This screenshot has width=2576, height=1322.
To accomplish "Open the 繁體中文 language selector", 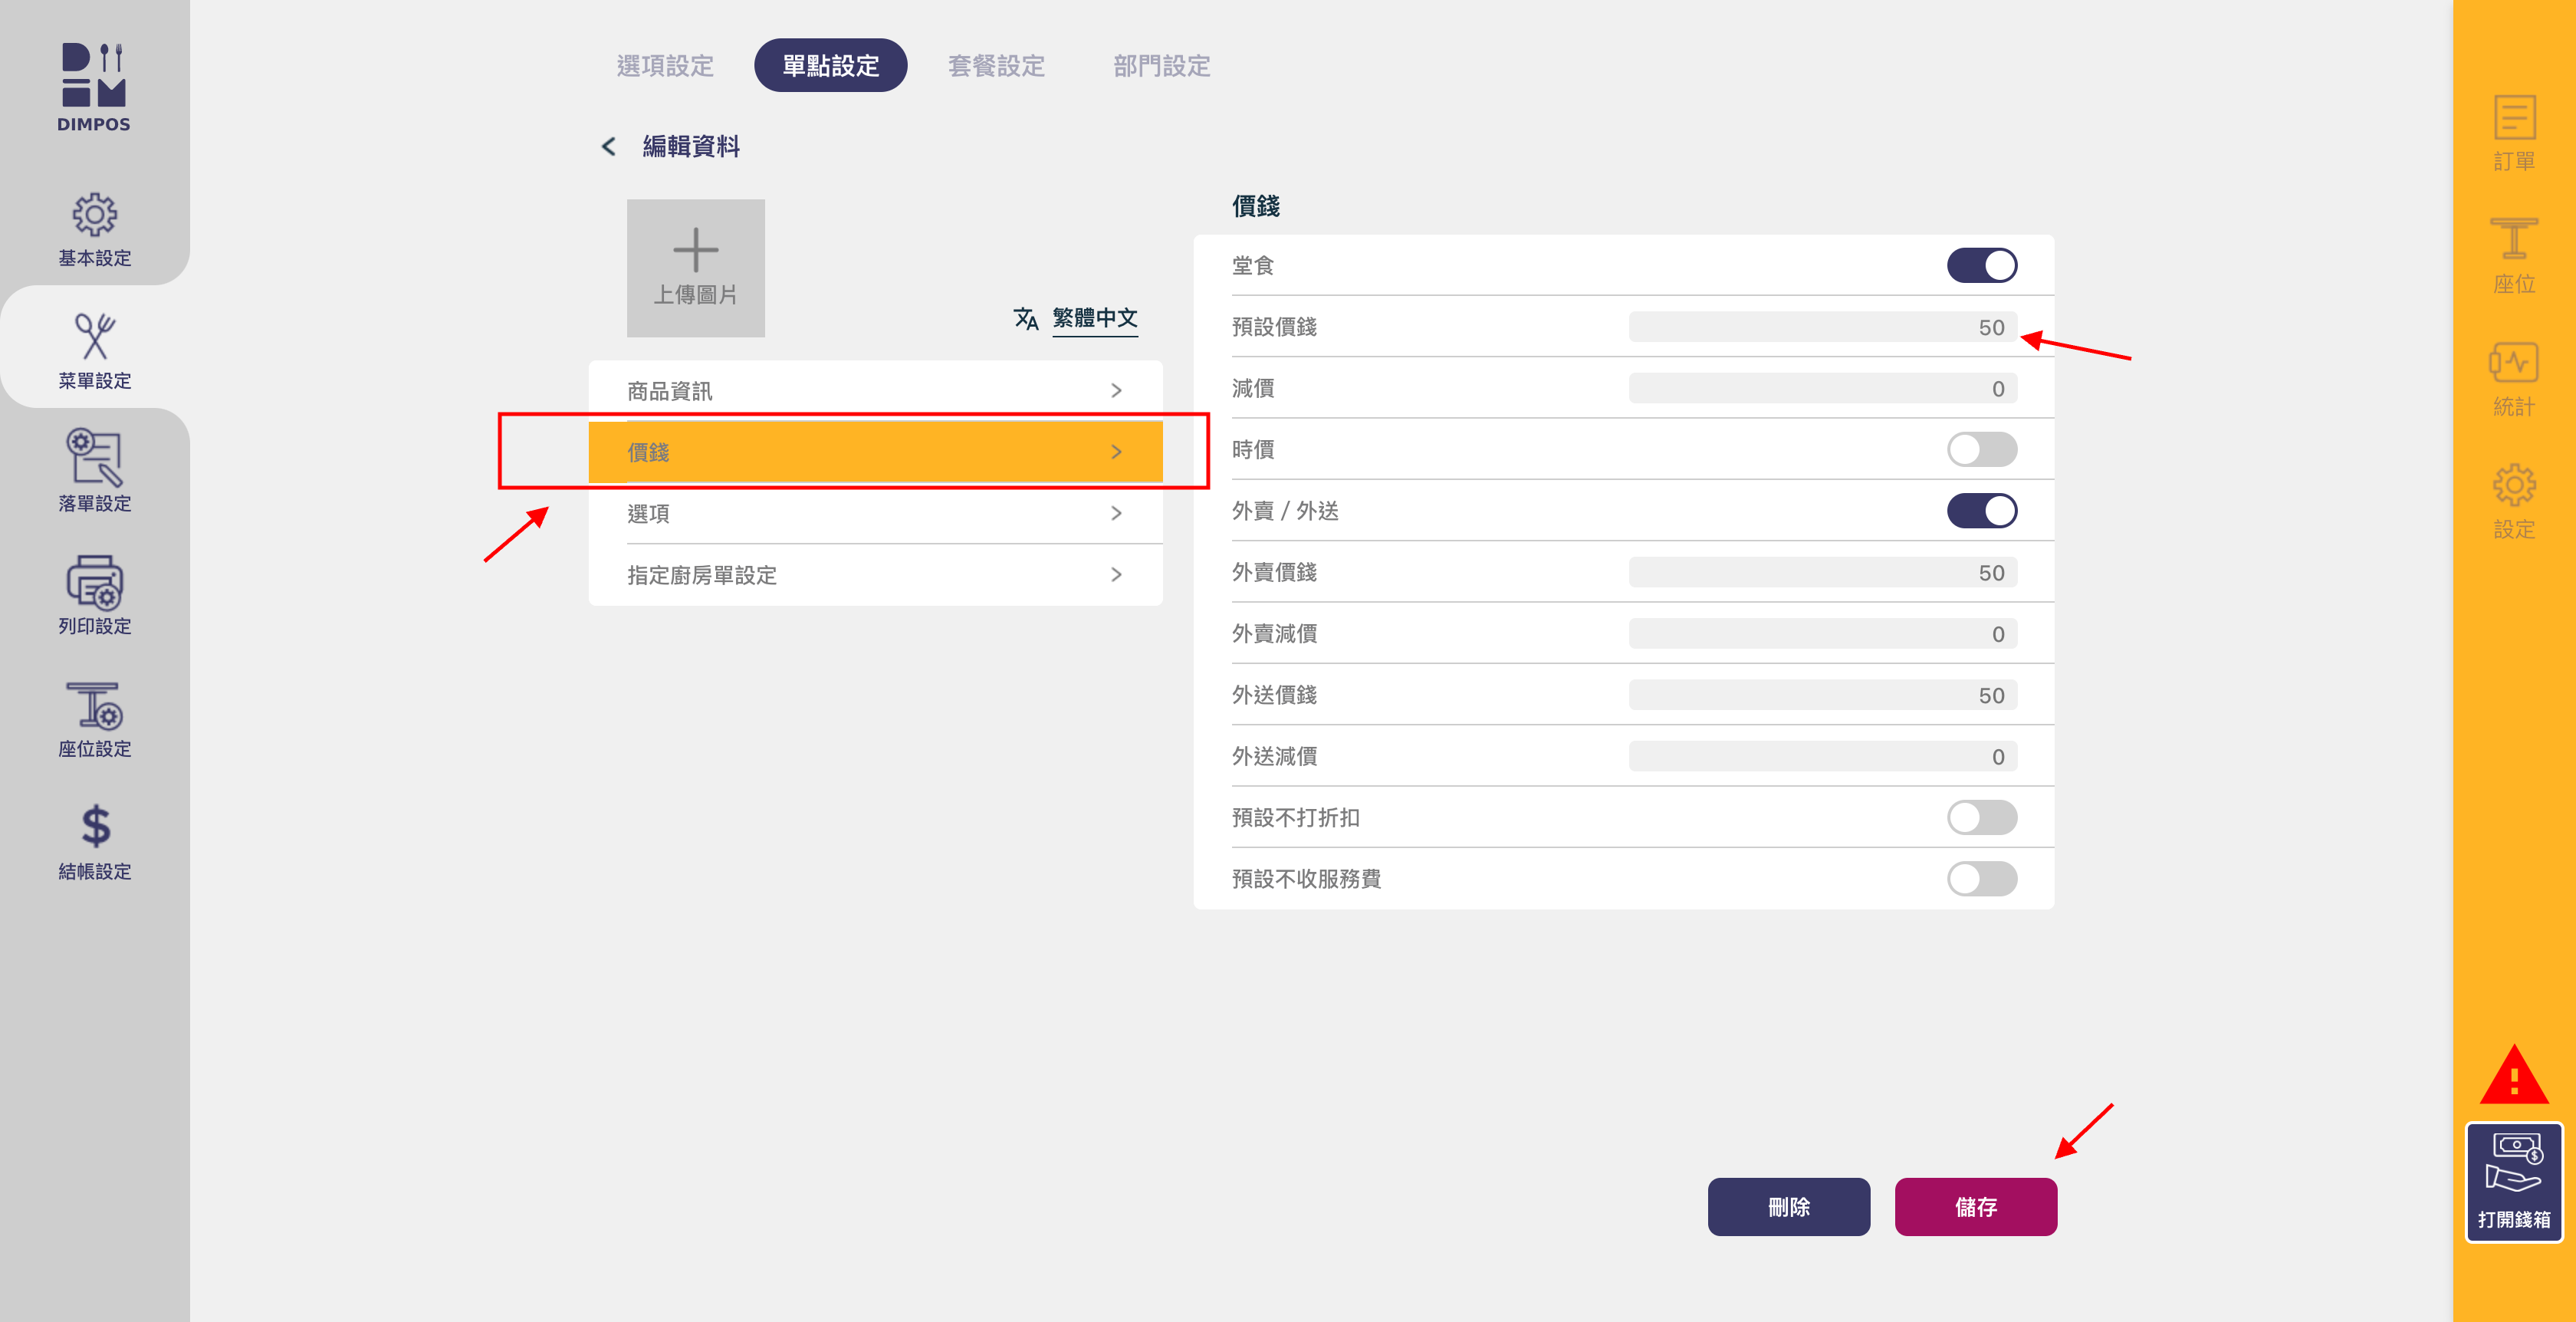I will (x=1094, y=318).
